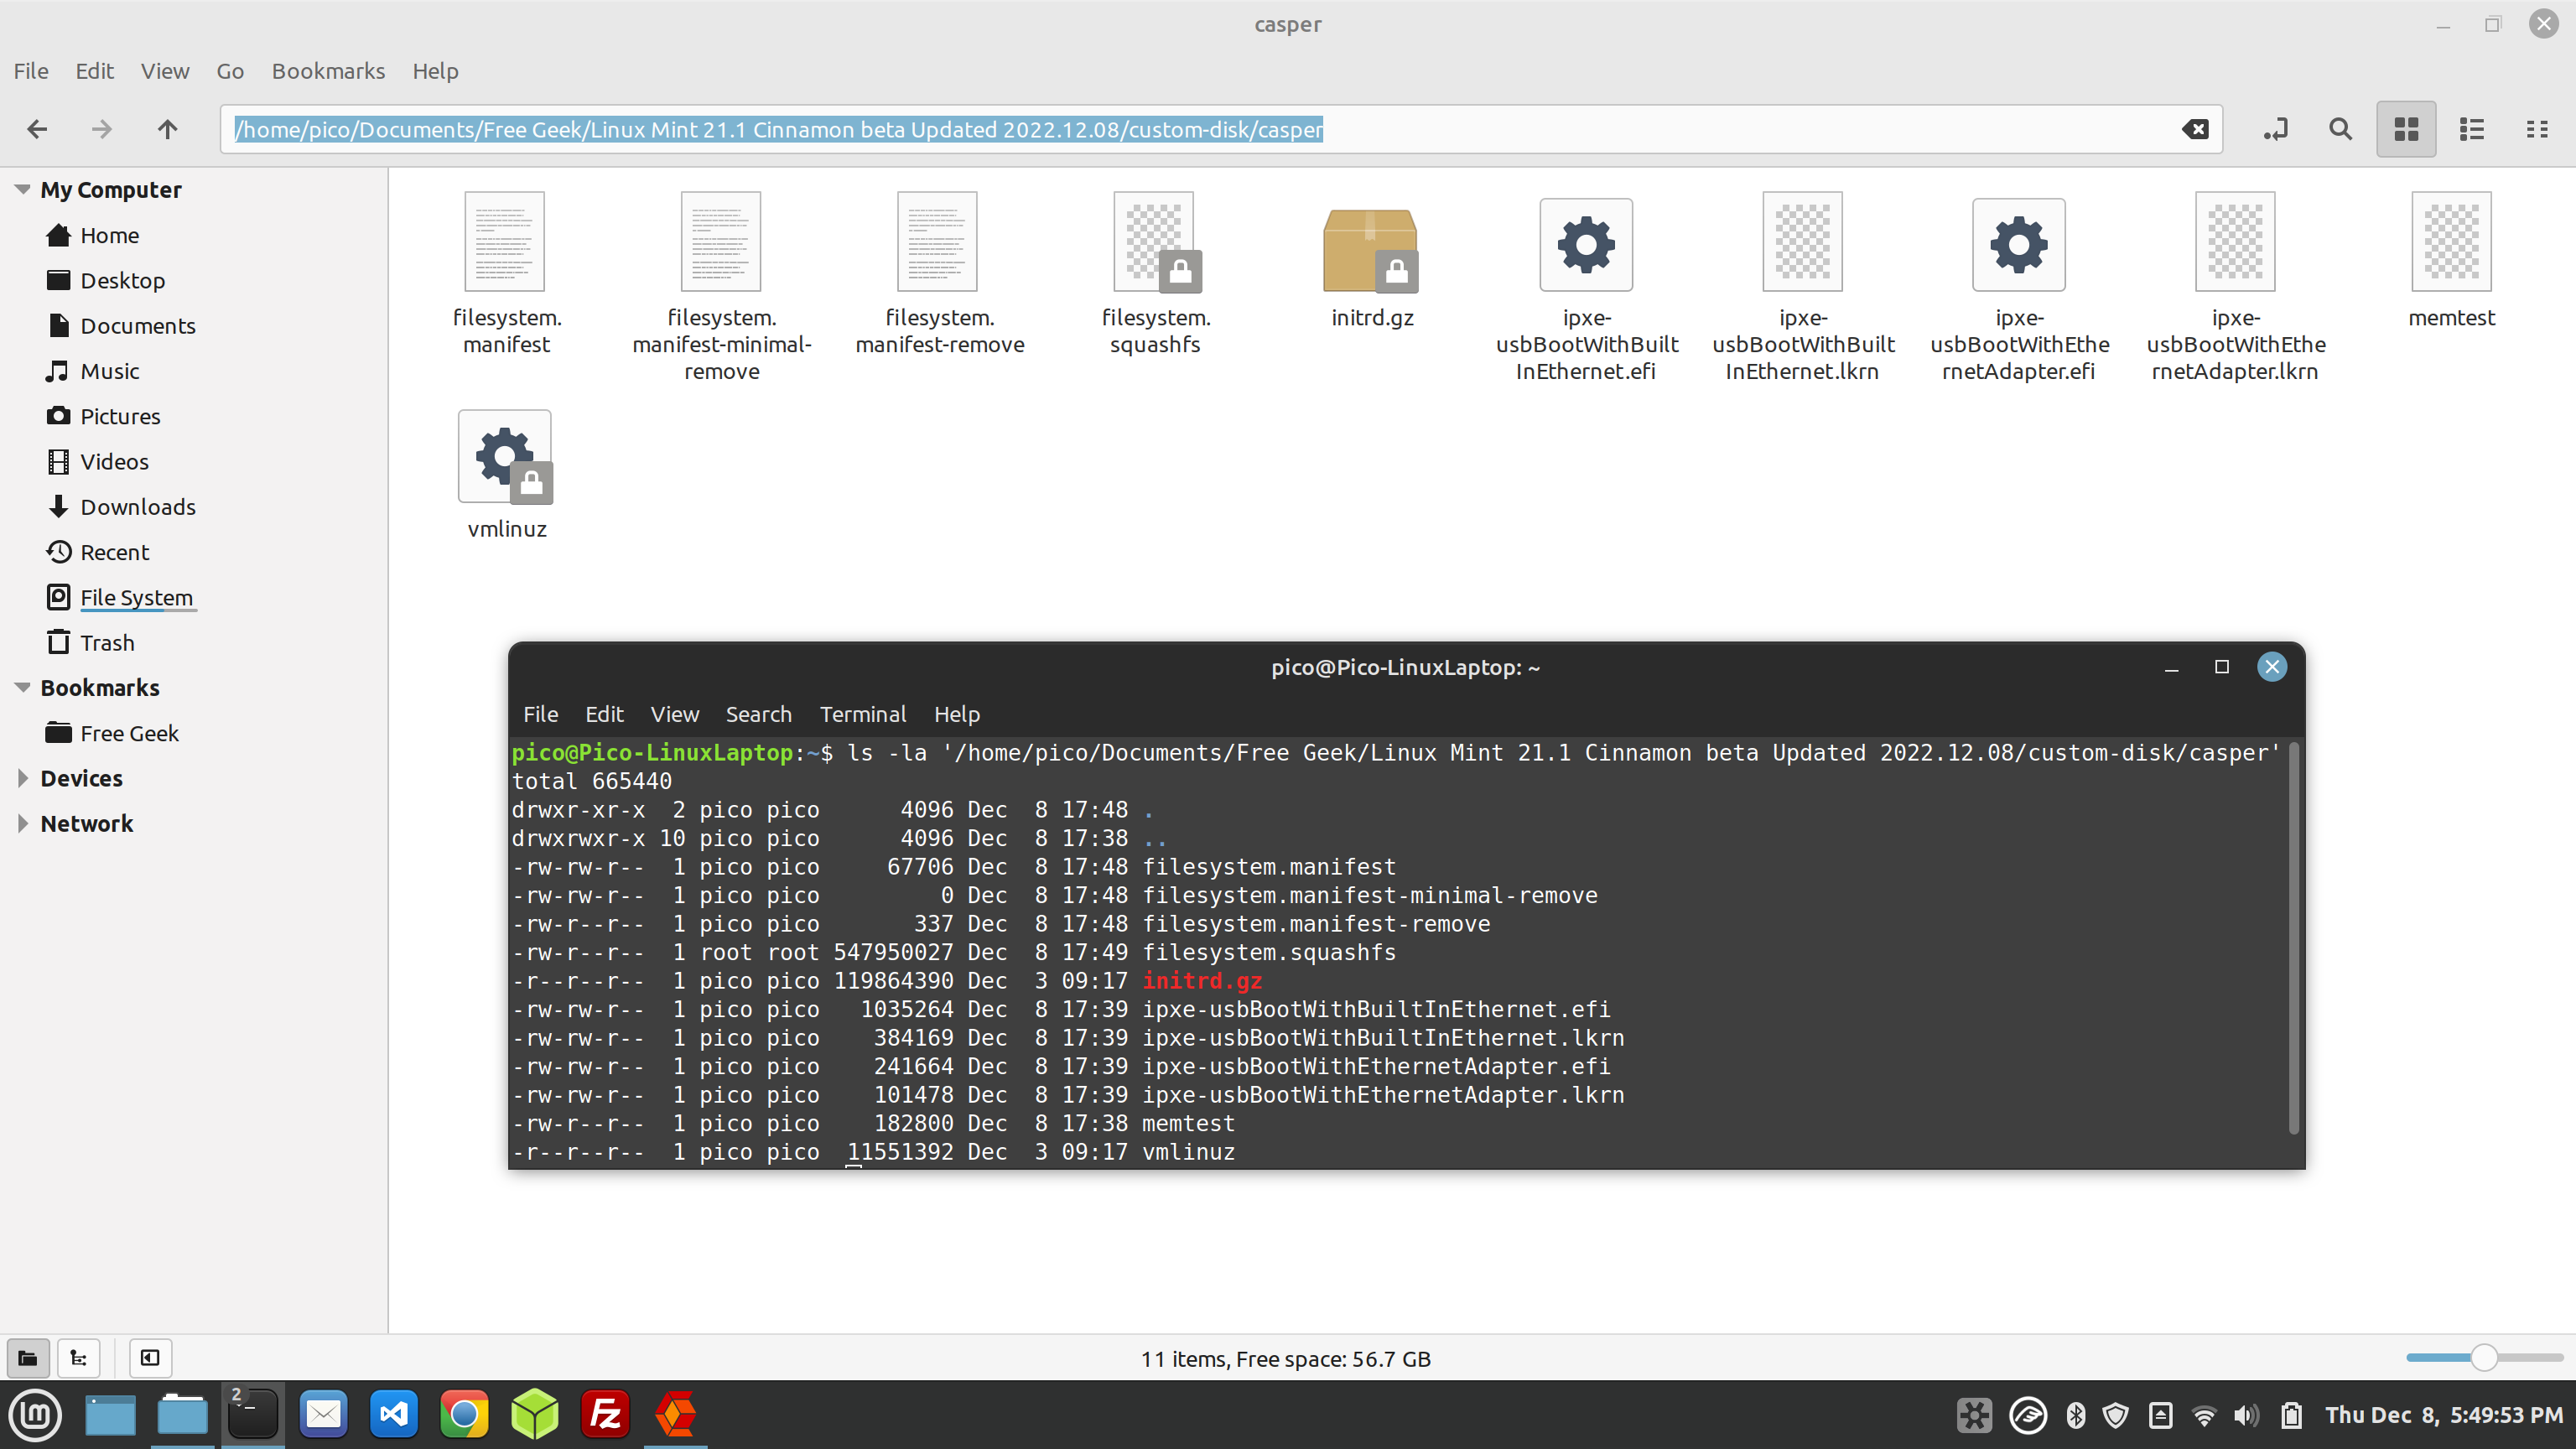The width and height of the screenshot is (2576, 1449).
Task: Open the Terminal menu in the terminal window
Action: pos(862,714)
